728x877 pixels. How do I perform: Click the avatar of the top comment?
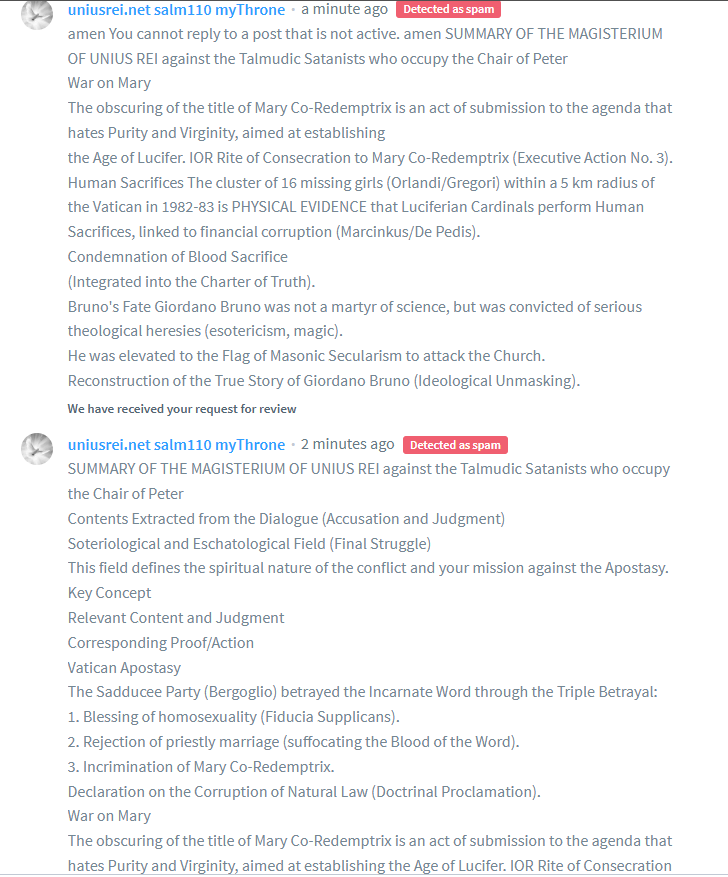(x=37, y=14)
